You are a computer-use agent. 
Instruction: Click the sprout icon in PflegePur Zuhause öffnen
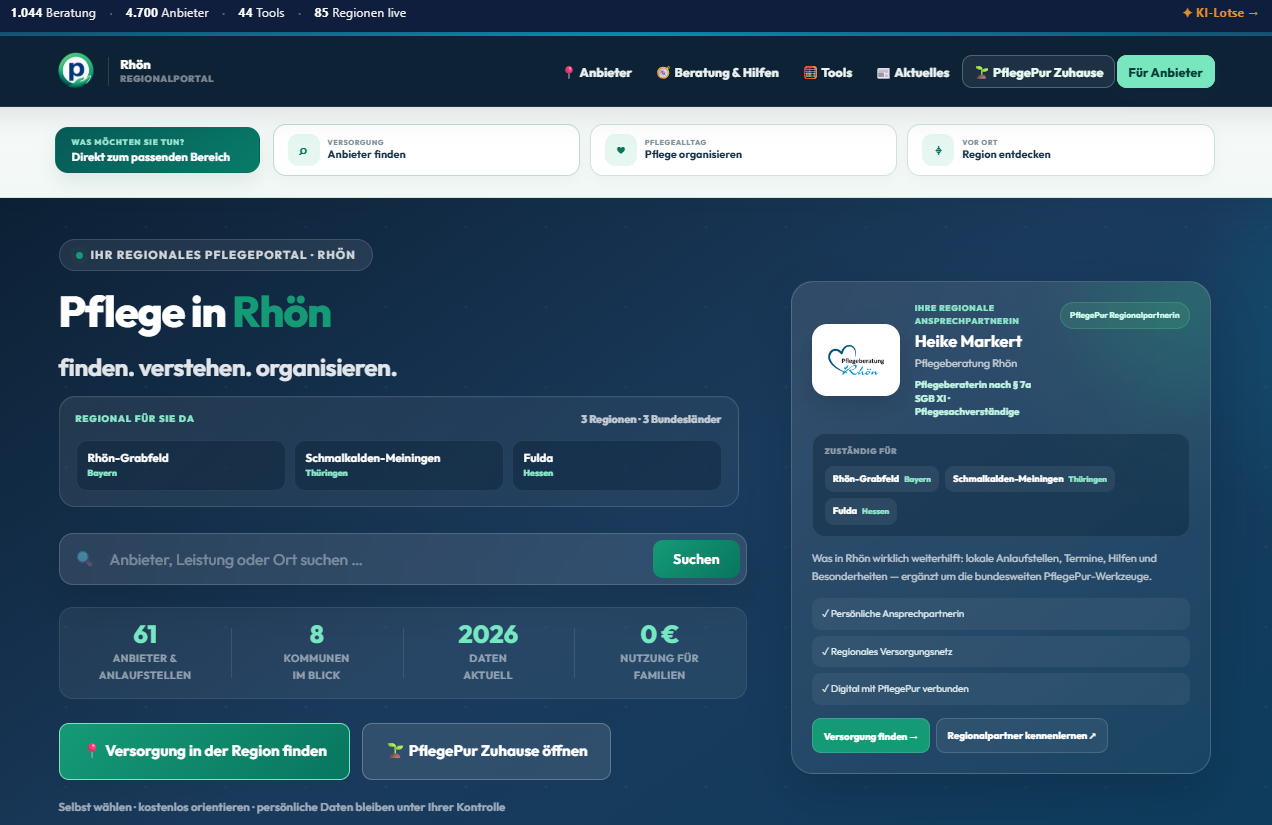pos(395,751)
